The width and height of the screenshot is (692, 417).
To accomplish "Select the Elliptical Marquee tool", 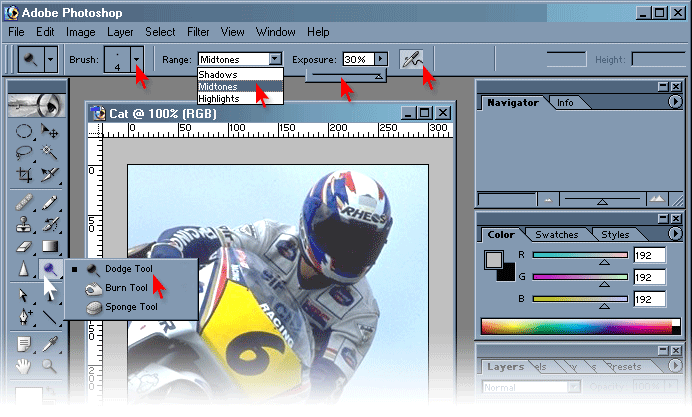I will 24,131.
